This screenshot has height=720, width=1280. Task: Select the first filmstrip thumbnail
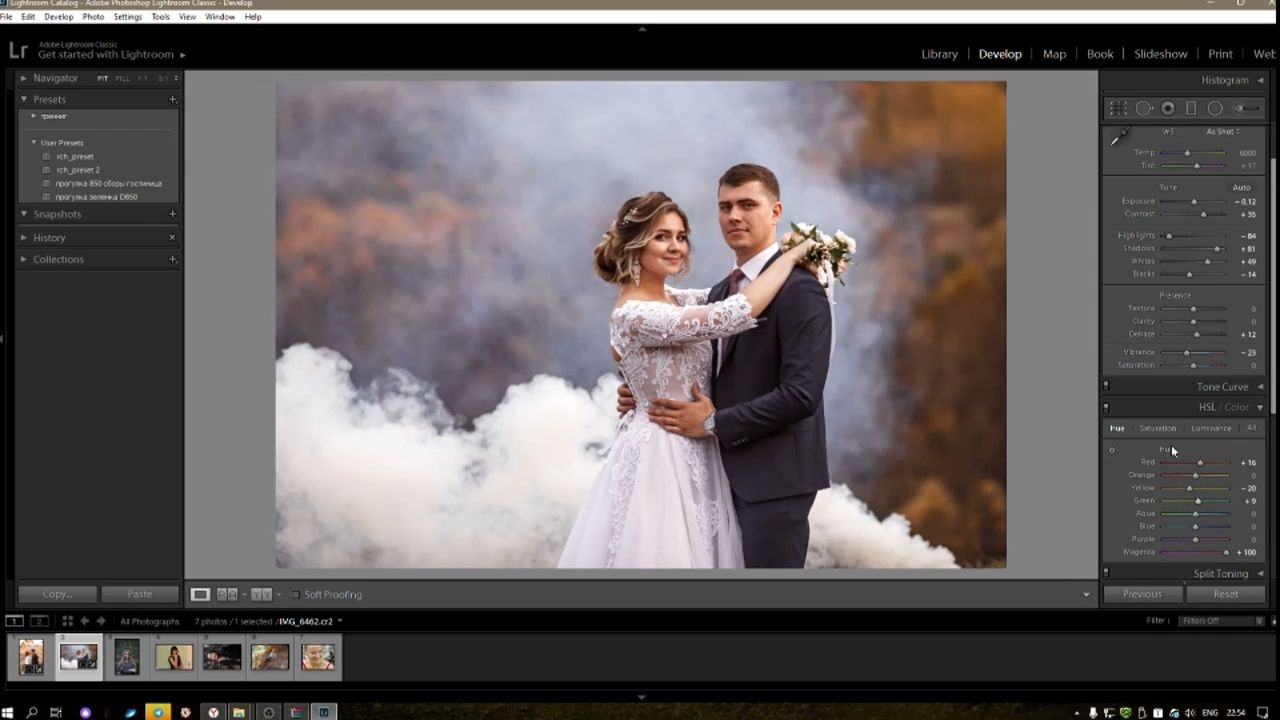(x=31, y=657)
